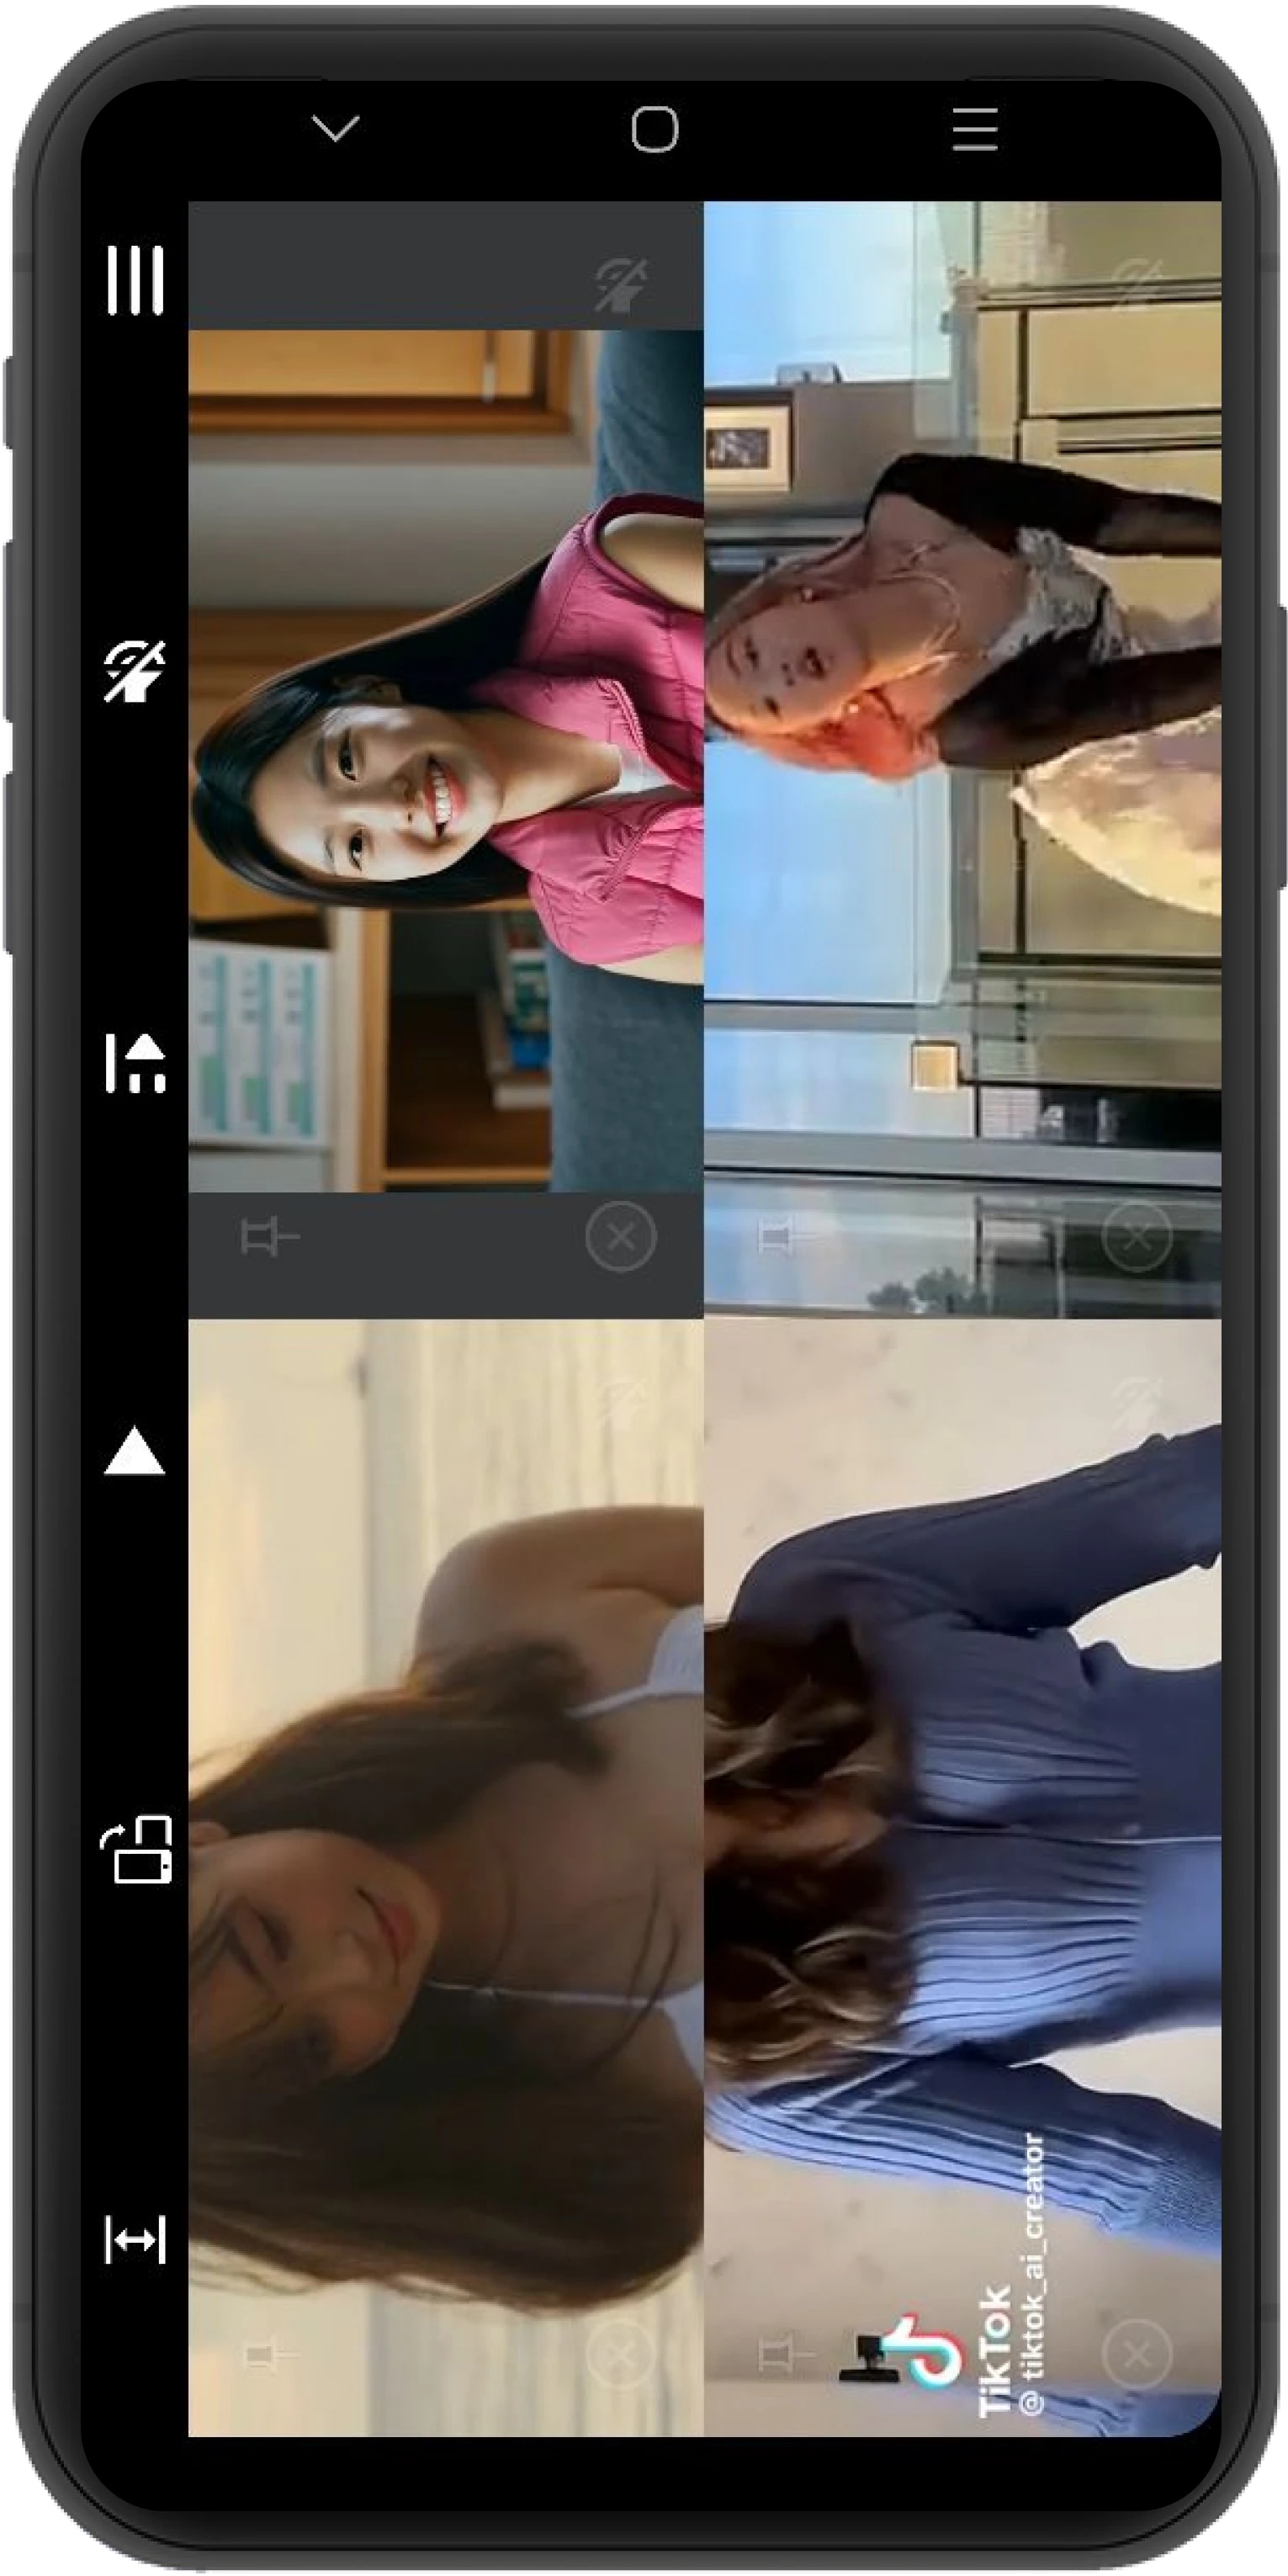Screen dimensions: 1288x2576
Task: Tap the rotate screen icon in the toolbar
Action: coord(136,1849)
